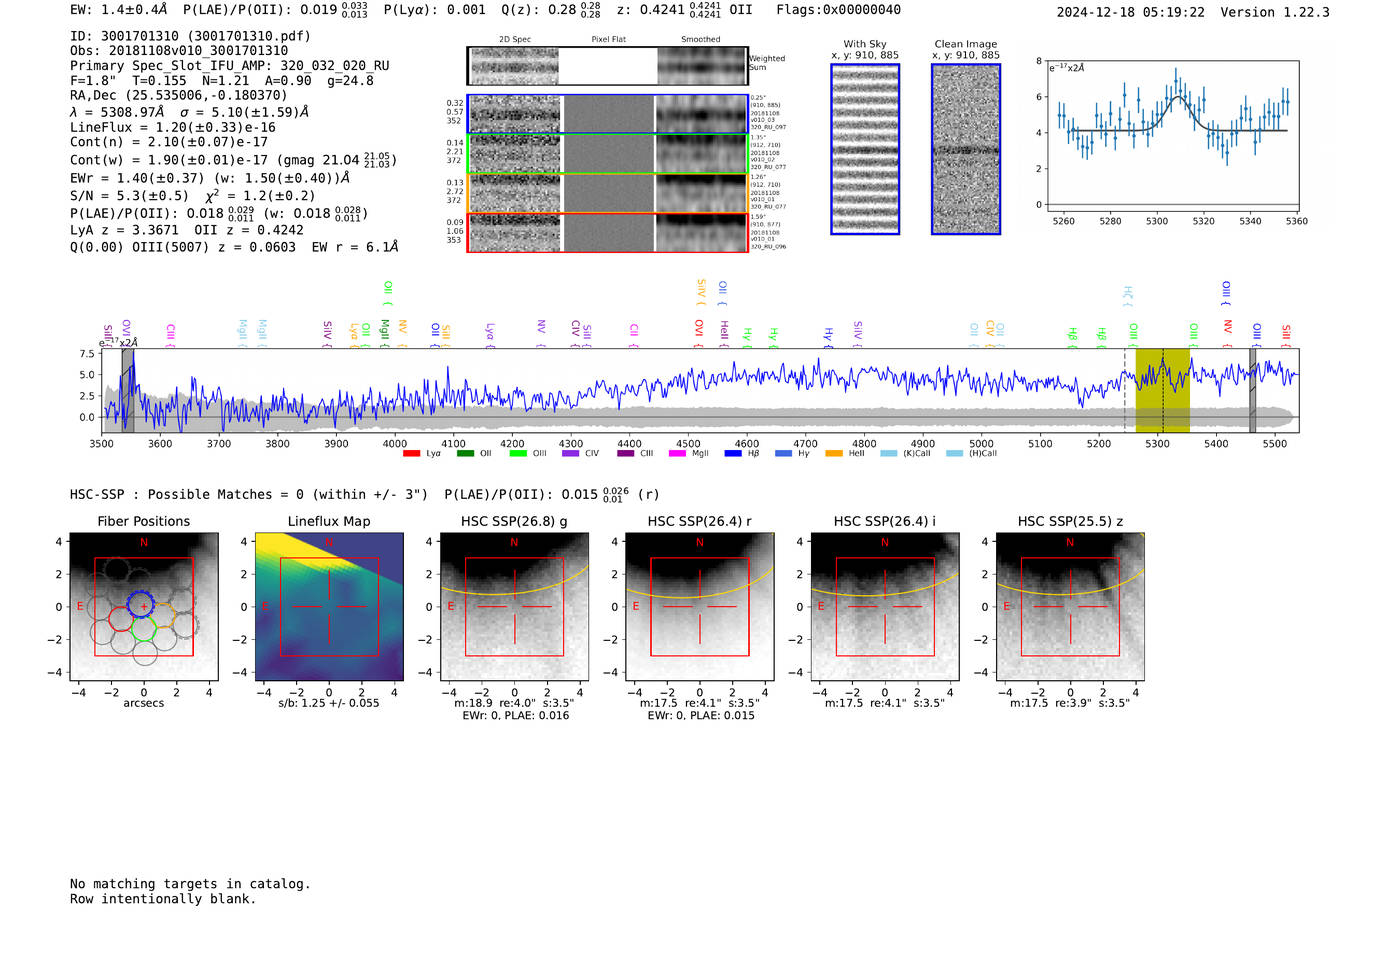The image size is (1400, 953).
Task: Click the Primary Spec_Slot_IFU_AMP text line
Action: click(230, 66)
